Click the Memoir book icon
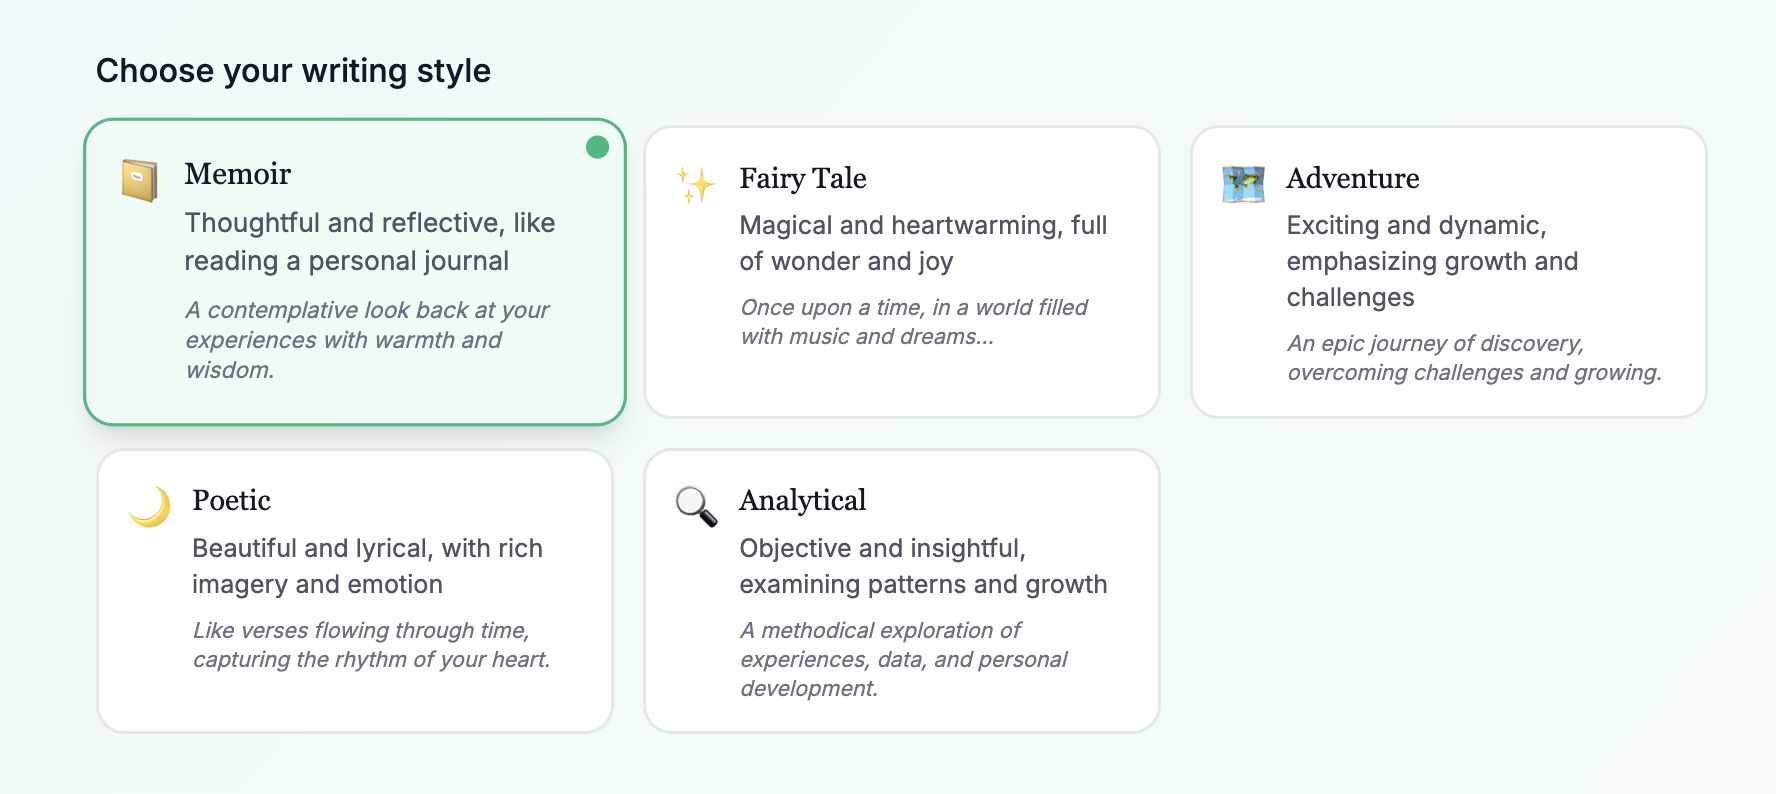The image size is (1776, 794). (140, 181)
